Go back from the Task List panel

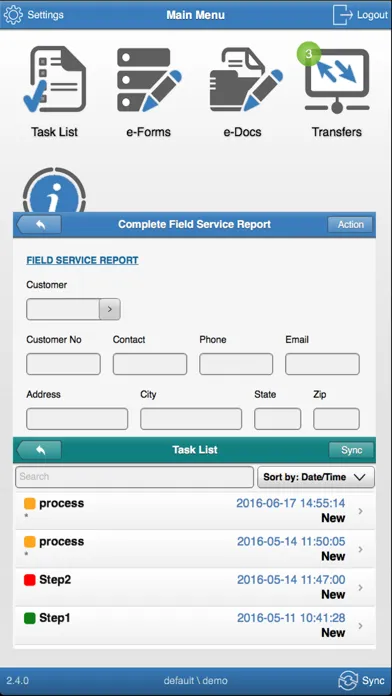[39, 450]
